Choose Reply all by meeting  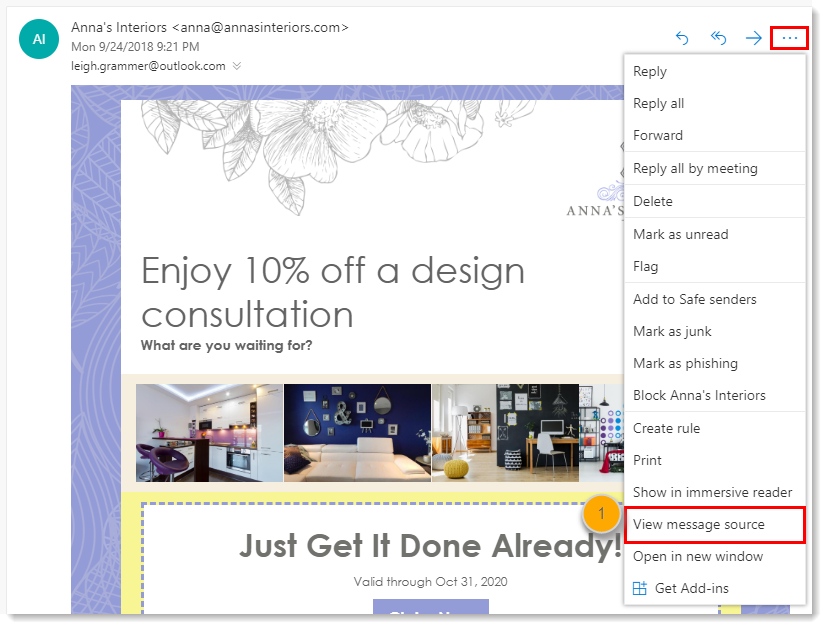pyautogui.click(x=715, y=168)
